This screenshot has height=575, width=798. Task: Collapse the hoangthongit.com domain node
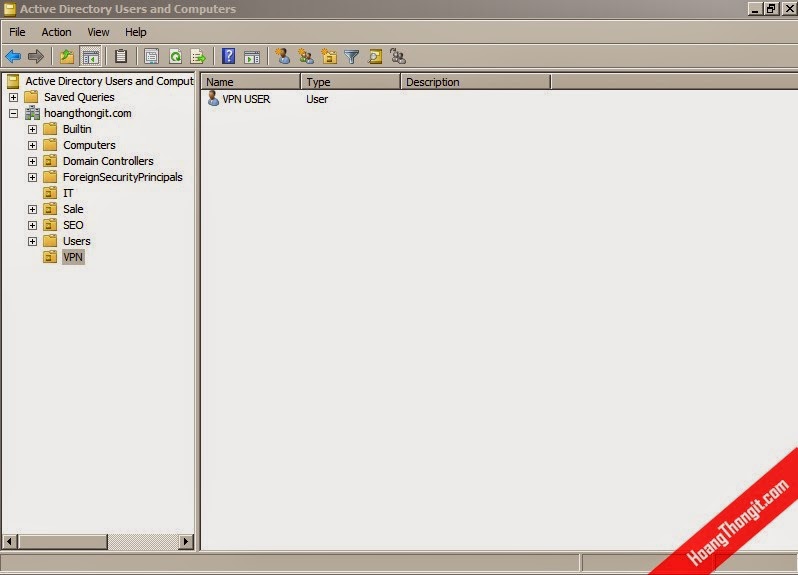pyautogui.click(x=13, y=113)
